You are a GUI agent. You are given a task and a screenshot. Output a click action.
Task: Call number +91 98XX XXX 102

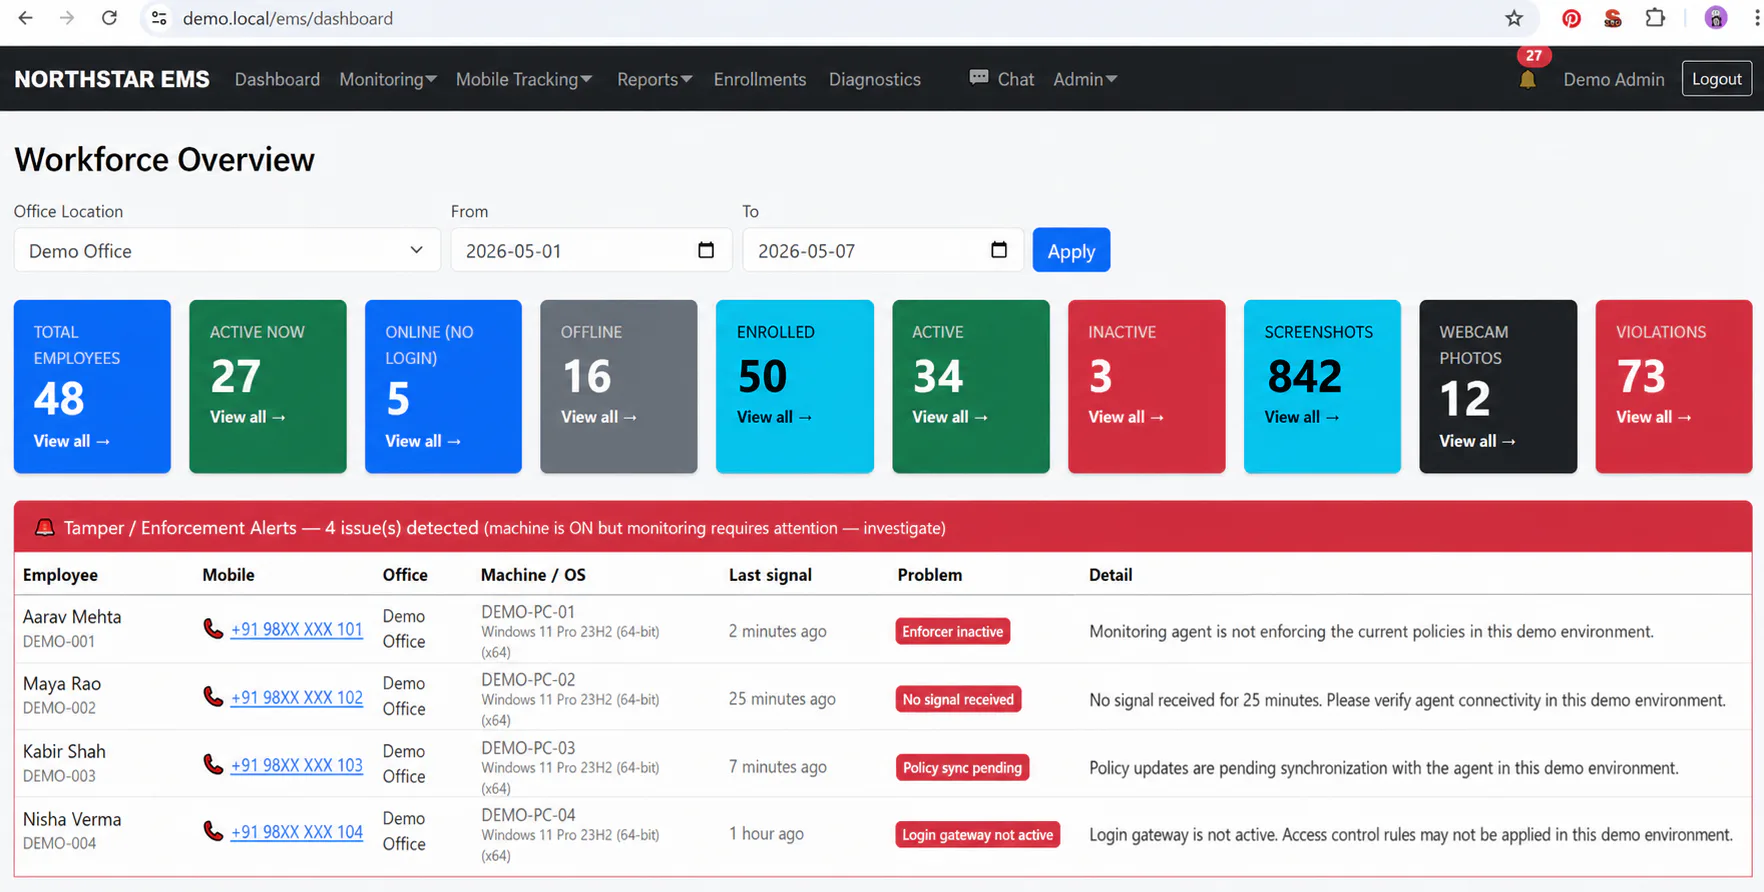click(x=296, y=697)
